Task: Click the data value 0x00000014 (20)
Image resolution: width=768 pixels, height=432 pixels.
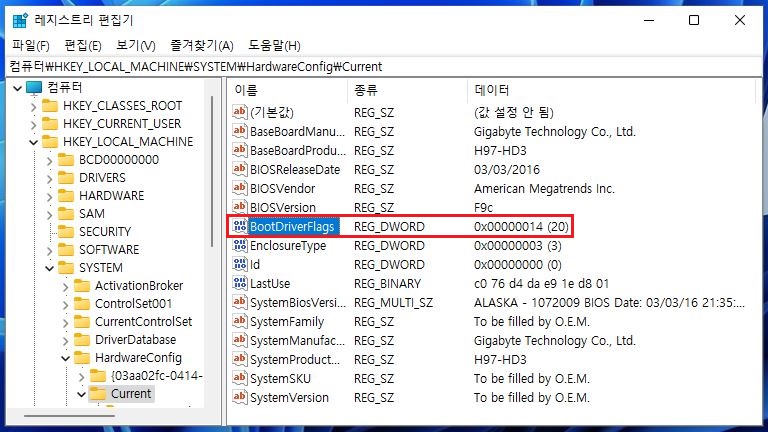Action: 521,226
